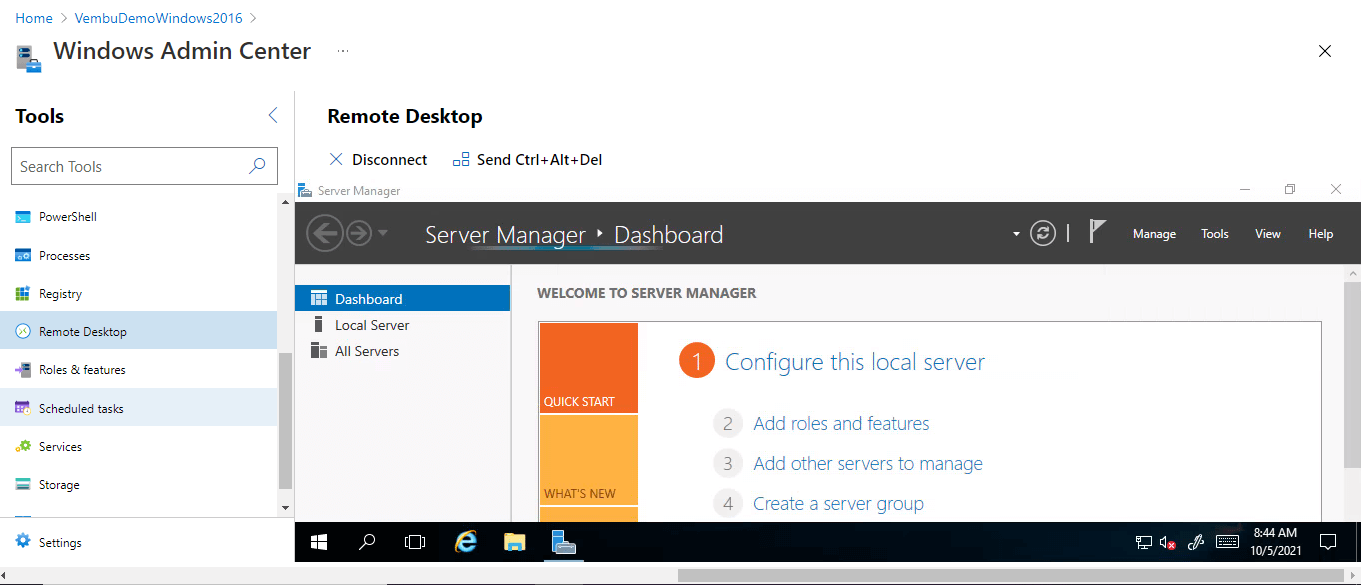Launch Internet Explorer from taskbar
1361x585 pixels.
pos(465,542)
